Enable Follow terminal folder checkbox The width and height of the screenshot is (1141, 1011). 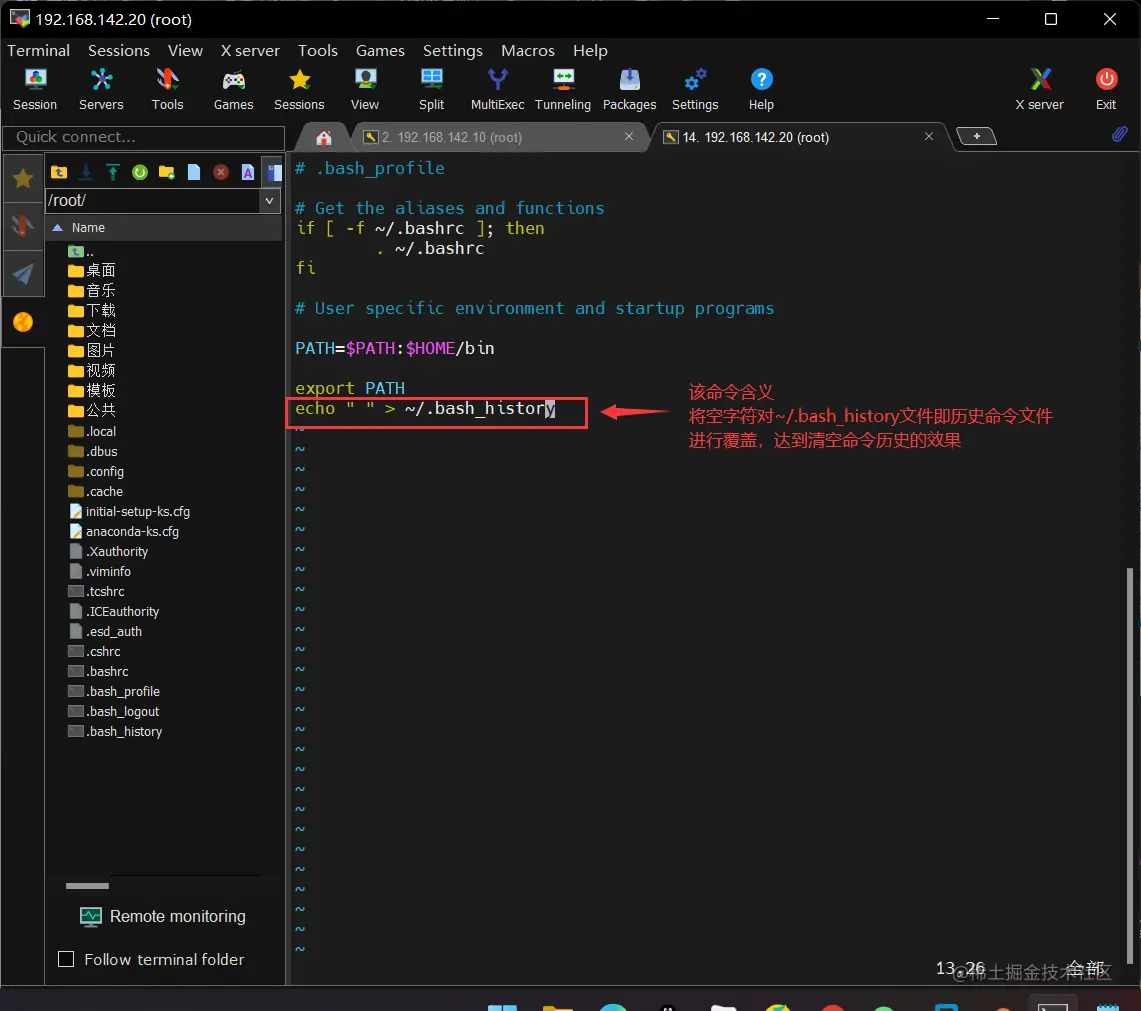point(66,959)
